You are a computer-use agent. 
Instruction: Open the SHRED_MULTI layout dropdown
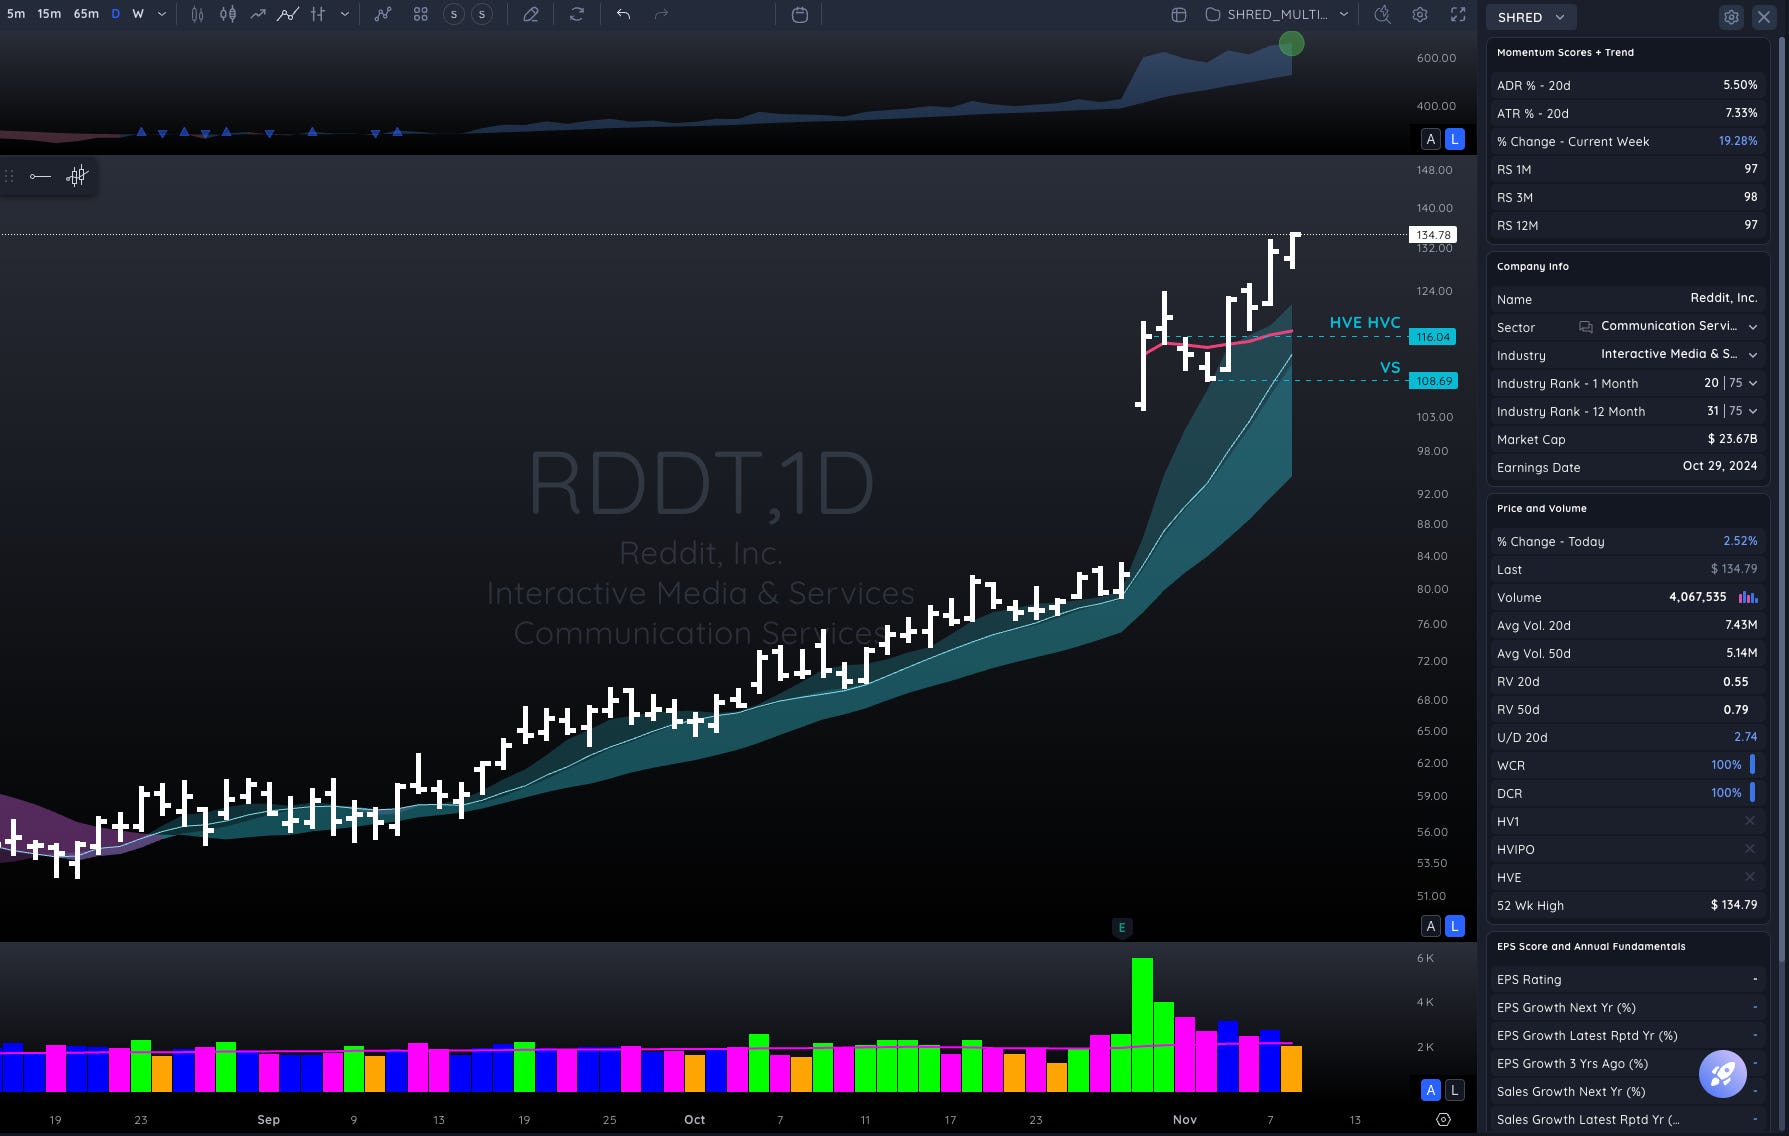(x=1344, y=14)
